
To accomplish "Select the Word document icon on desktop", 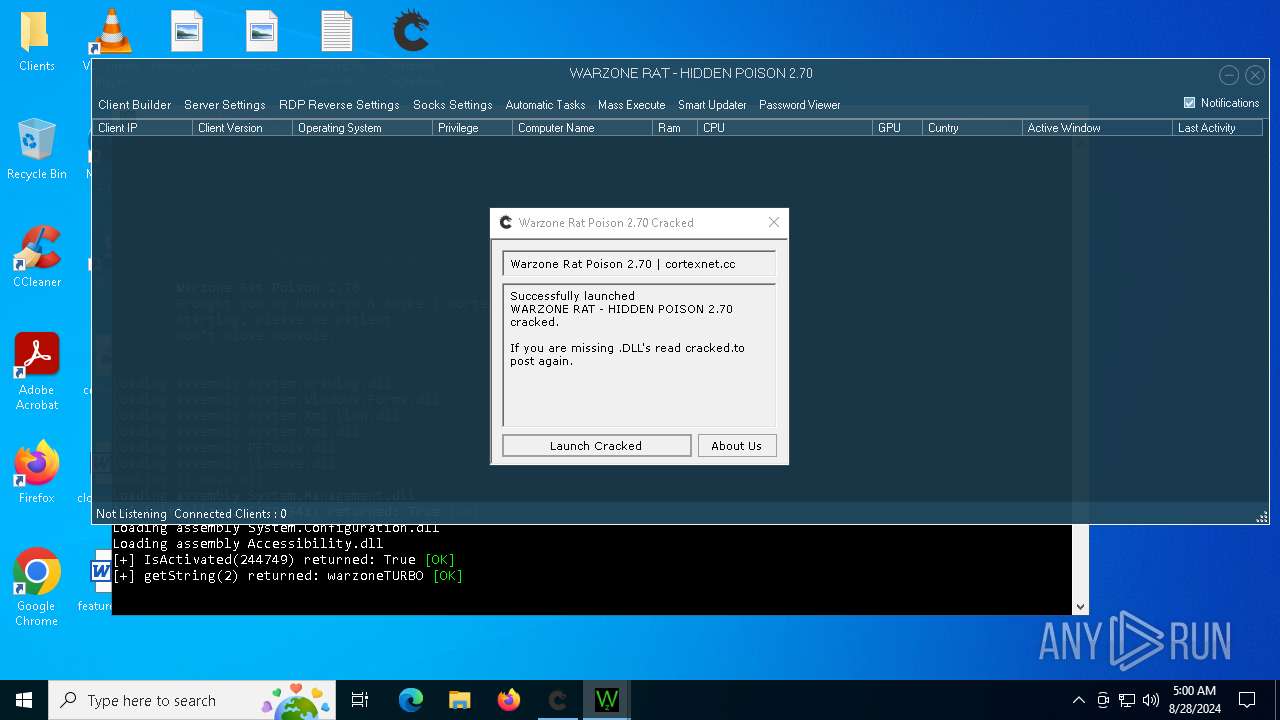I will pos(100,572).
